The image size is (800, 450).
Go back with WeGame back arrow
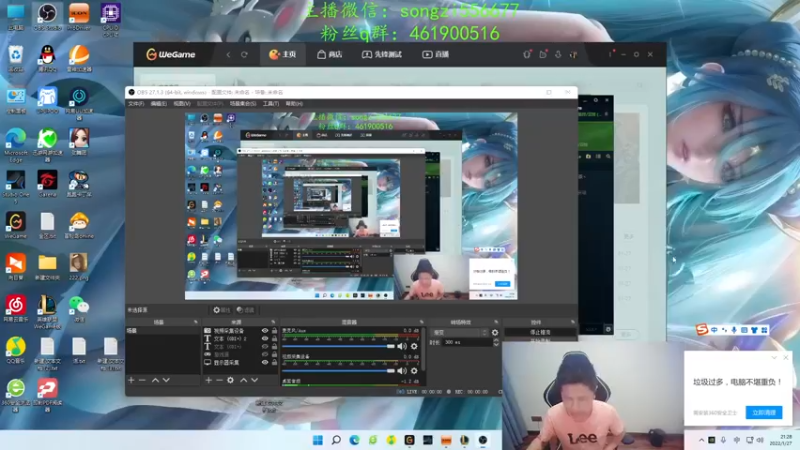click(x=228, y=55)
